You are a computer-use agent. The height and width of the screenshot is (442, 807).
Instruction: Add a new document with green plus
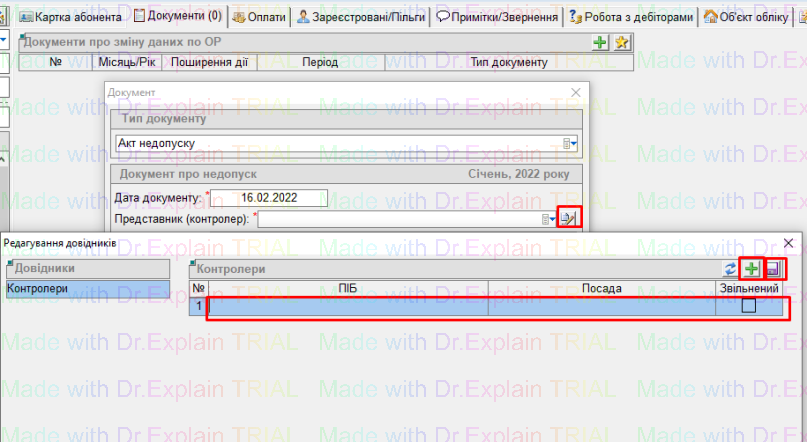600,43
